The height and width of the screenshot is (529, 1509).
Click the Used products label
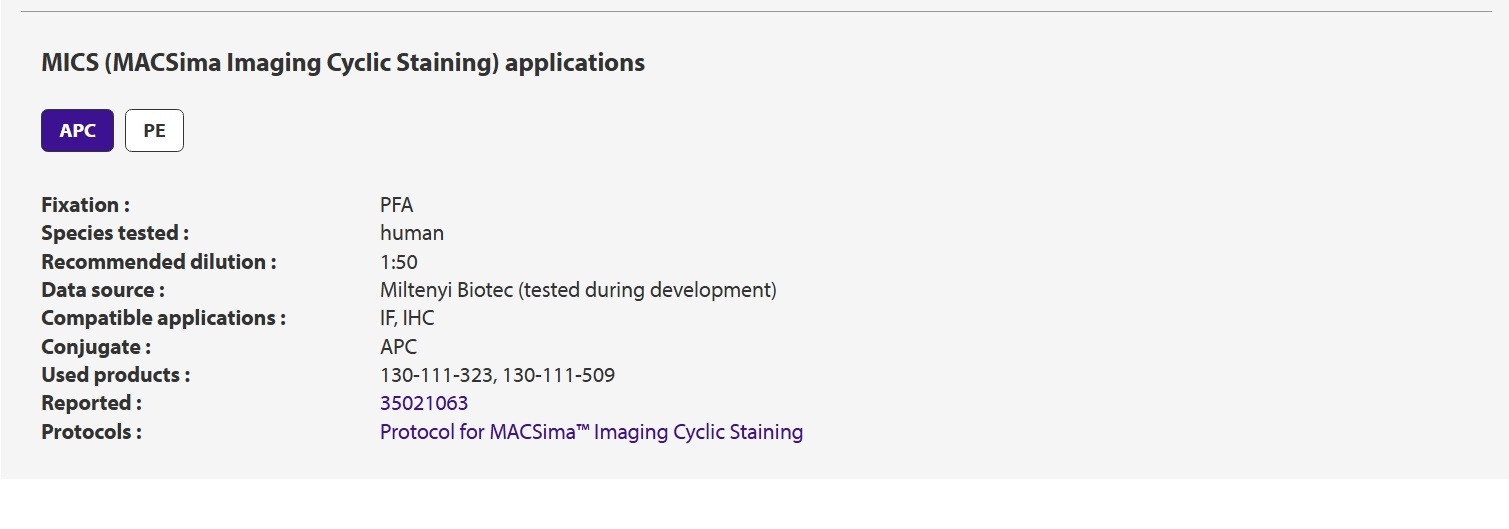pos(115,375)
